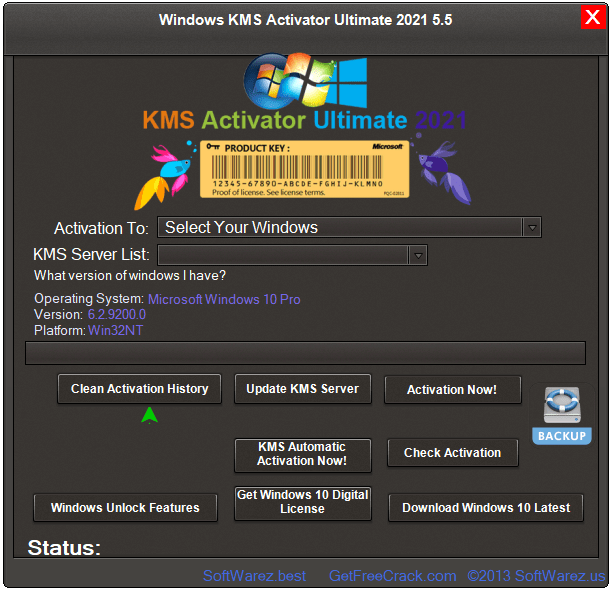Screen dimensions: 612x590
Task: Click the colorful betta fish icon
Action: point(165,174)
